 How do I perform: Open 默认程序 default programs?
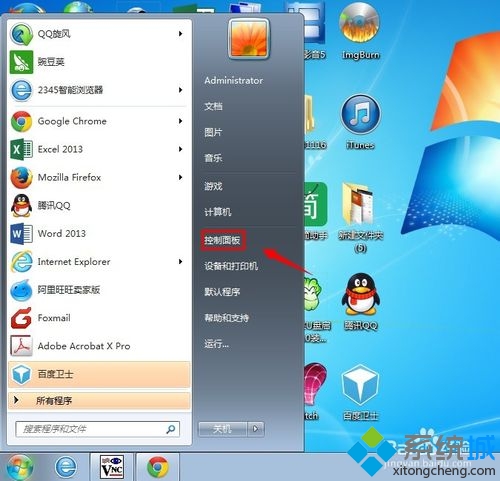tap(222, 292)
